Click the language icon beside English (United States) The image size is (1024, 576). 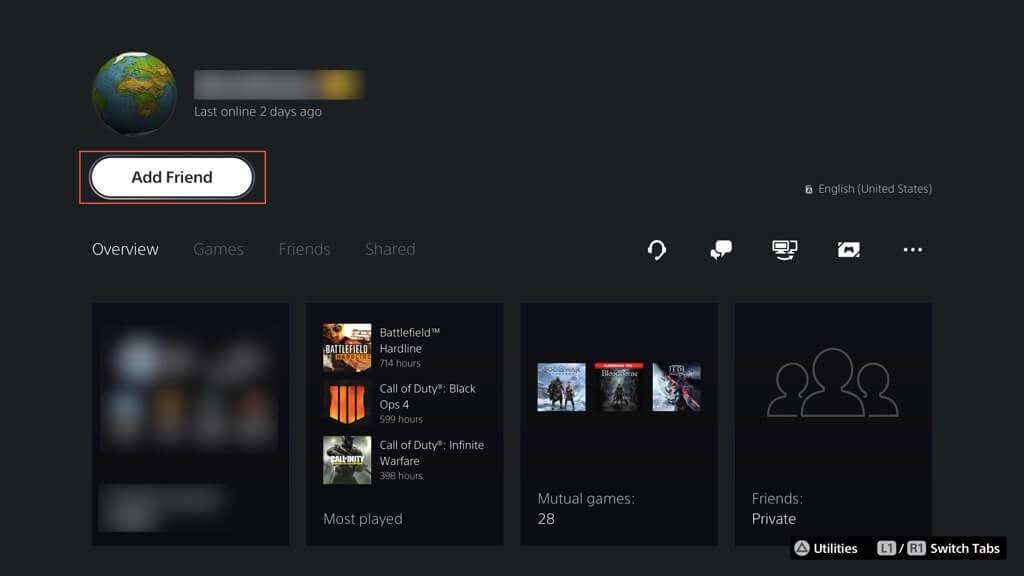809,188
